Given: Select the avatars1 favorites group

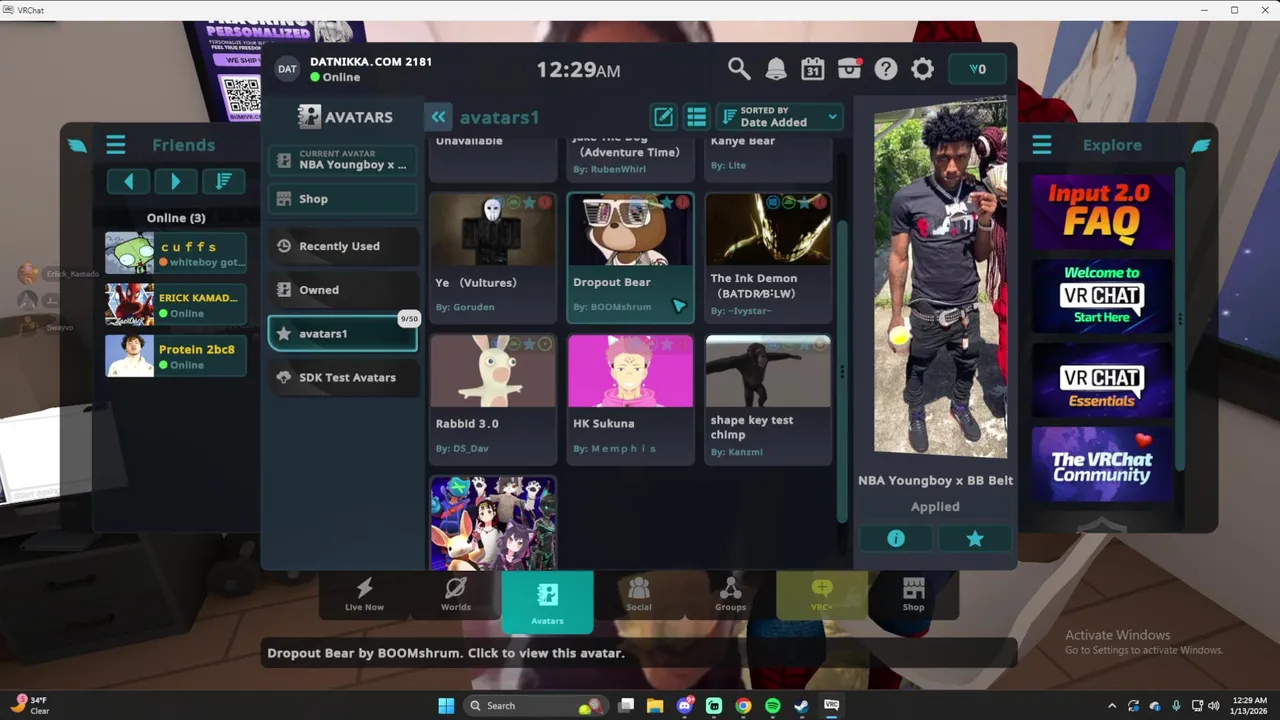Looking at the screenshot, I should pos(343,334).
